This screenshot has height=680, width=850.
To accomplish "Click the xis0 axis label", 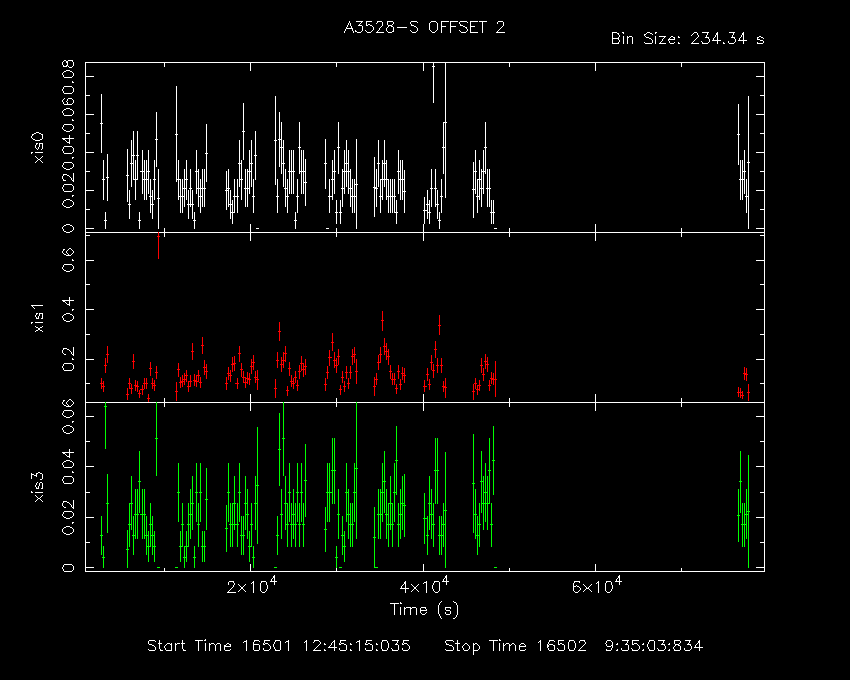I will [x=38, y=148].
